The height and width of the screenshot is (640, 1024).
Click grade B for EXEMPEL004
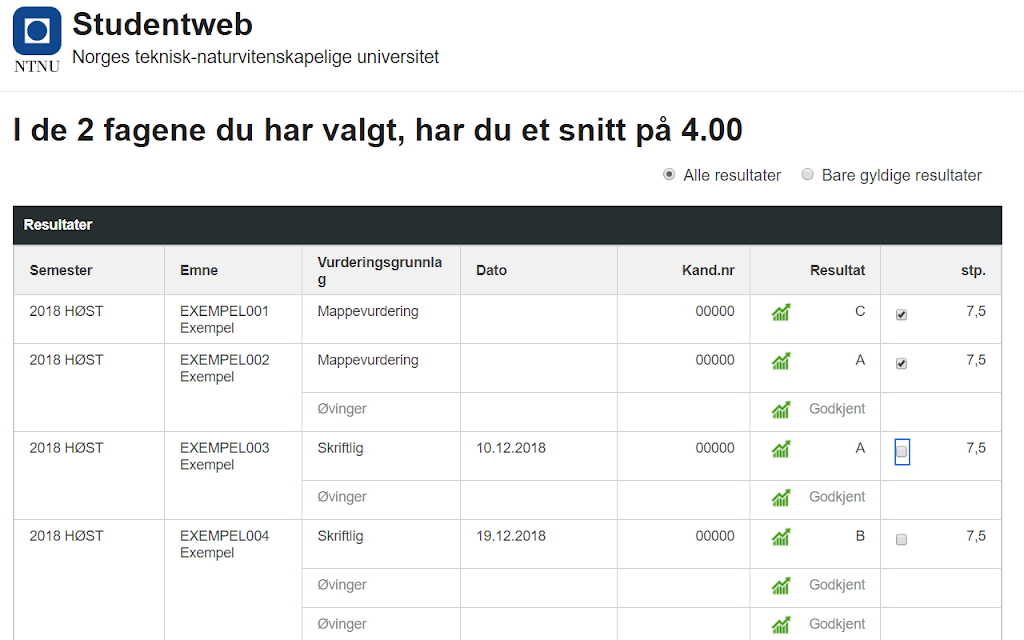(860, 536)
